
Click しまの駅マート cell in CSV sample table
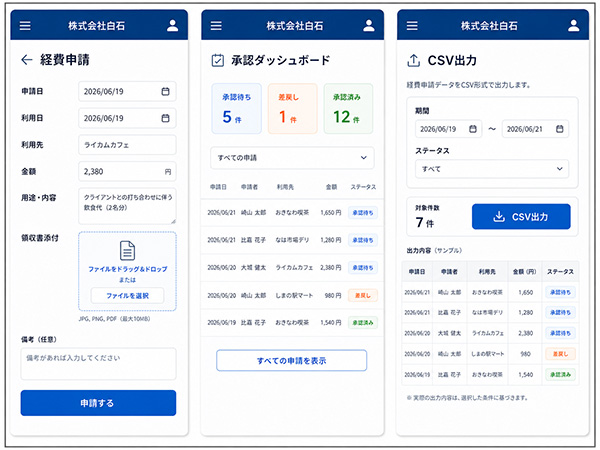(x=488, y=354)
